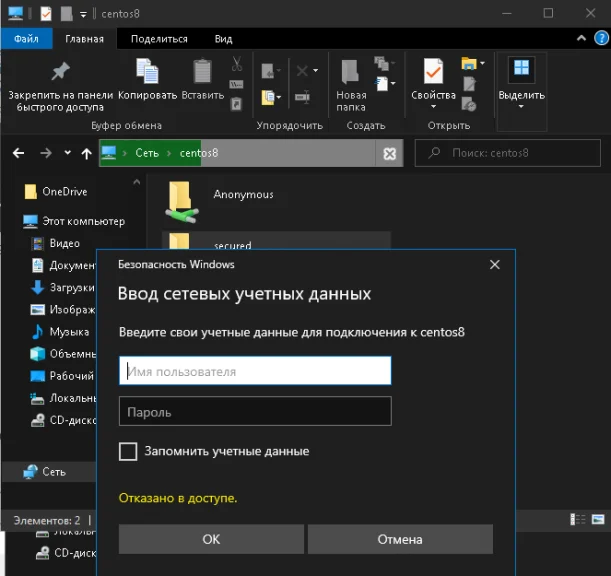
Task: Open Свойства (Properties) checkmark icon
Action: 433,72
